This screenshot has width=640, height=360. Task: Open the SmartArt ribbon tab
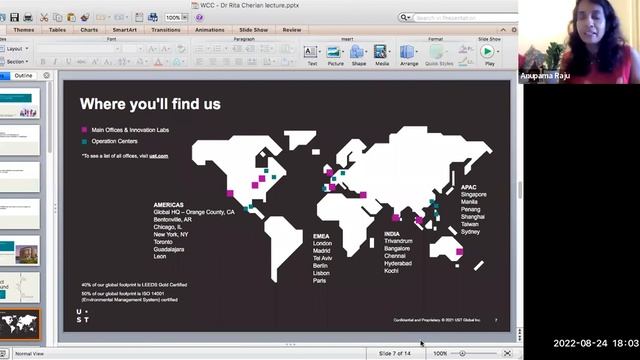pyautogui.click(x=124, y=30)
